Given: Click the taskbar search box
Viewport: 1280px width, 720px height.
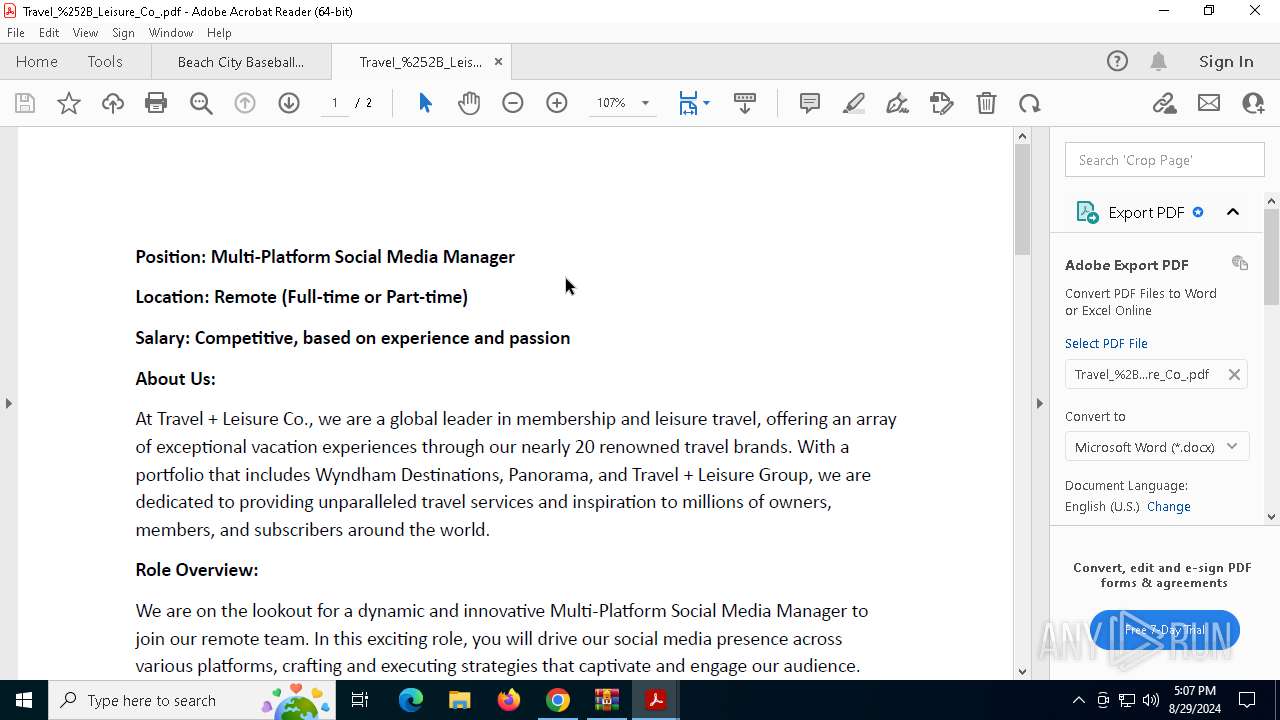Looking at the screenshot, I should [193, 700].
